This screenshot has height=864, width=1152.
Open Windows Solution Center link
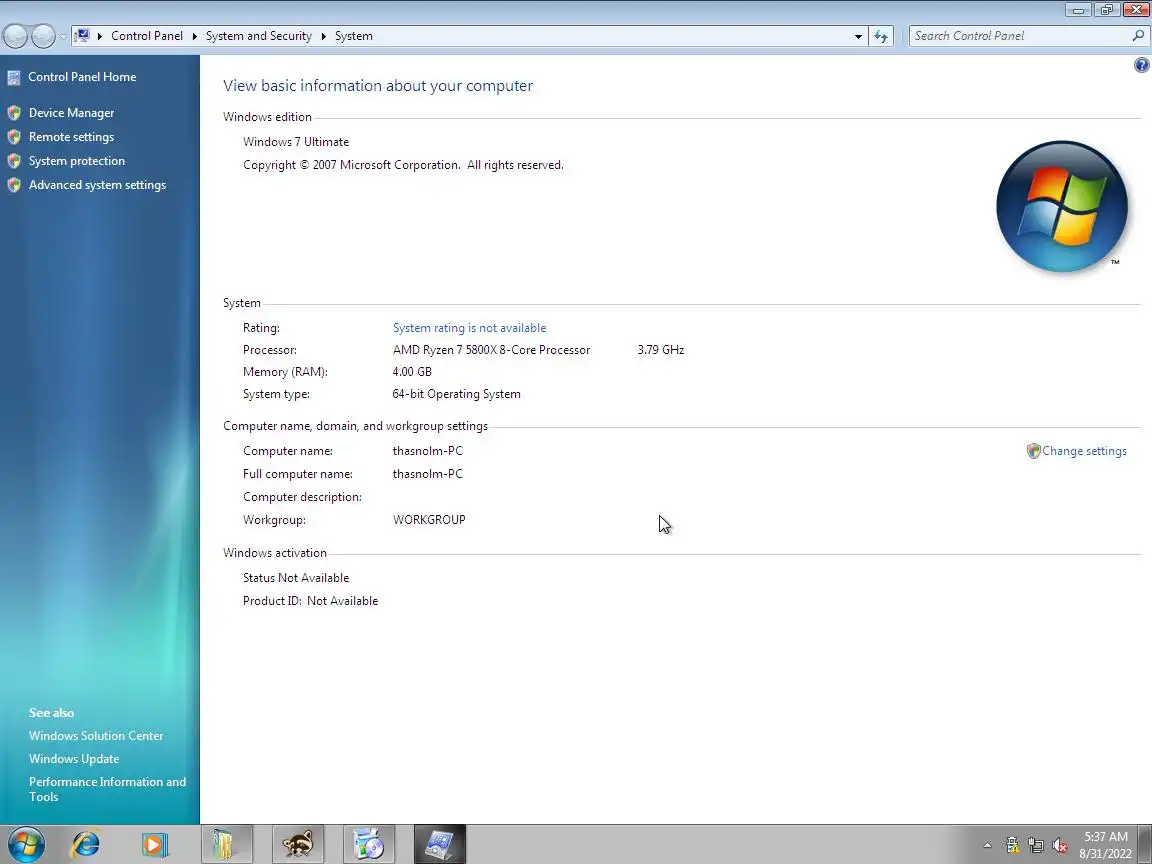pyautogui.click(x=96, y=735)
